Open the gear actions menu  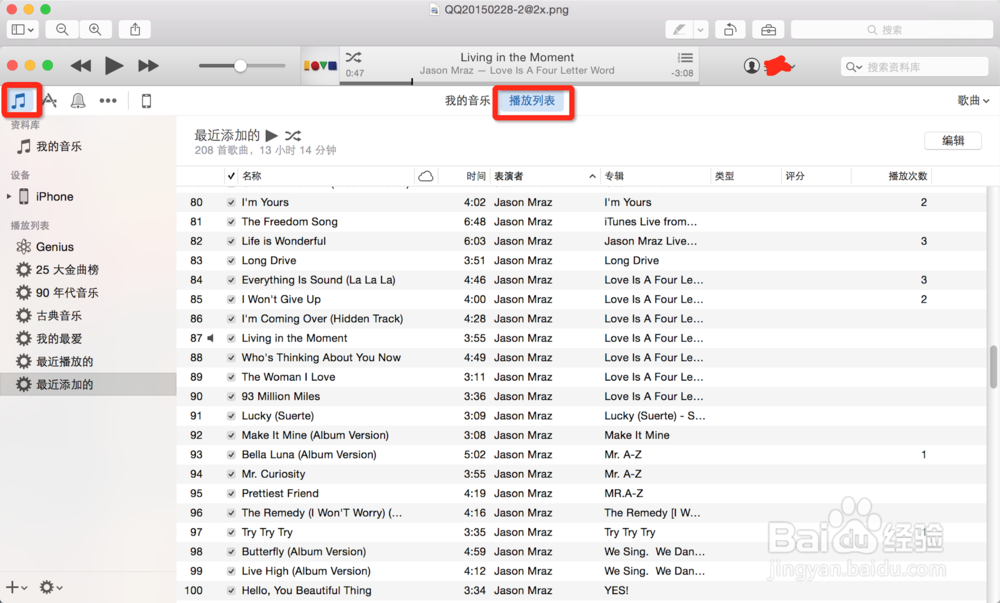pos(51,587)
